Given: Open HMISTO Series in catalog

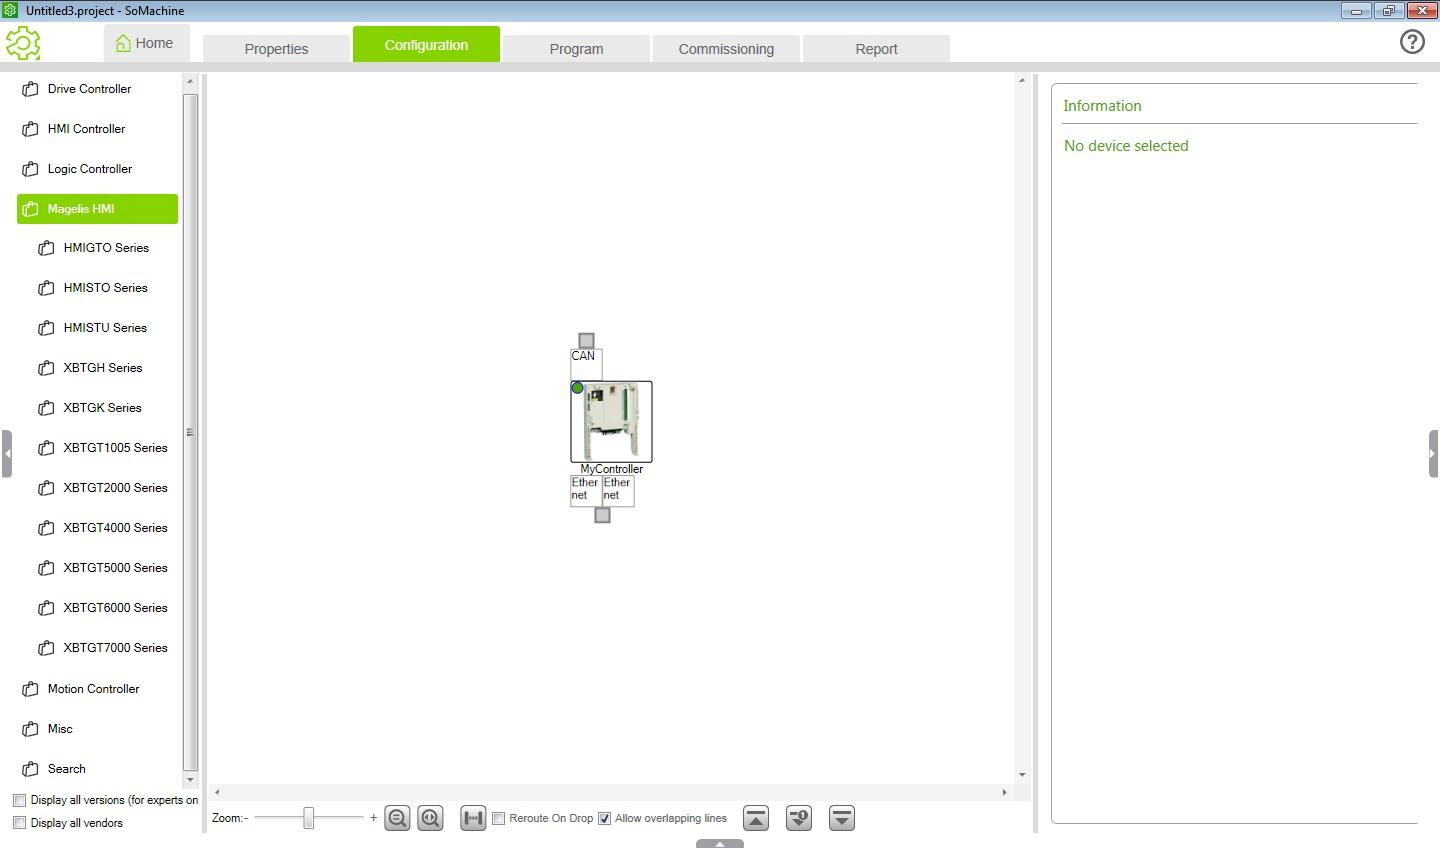Looking at the screenshot, I should tap(105, 288).
